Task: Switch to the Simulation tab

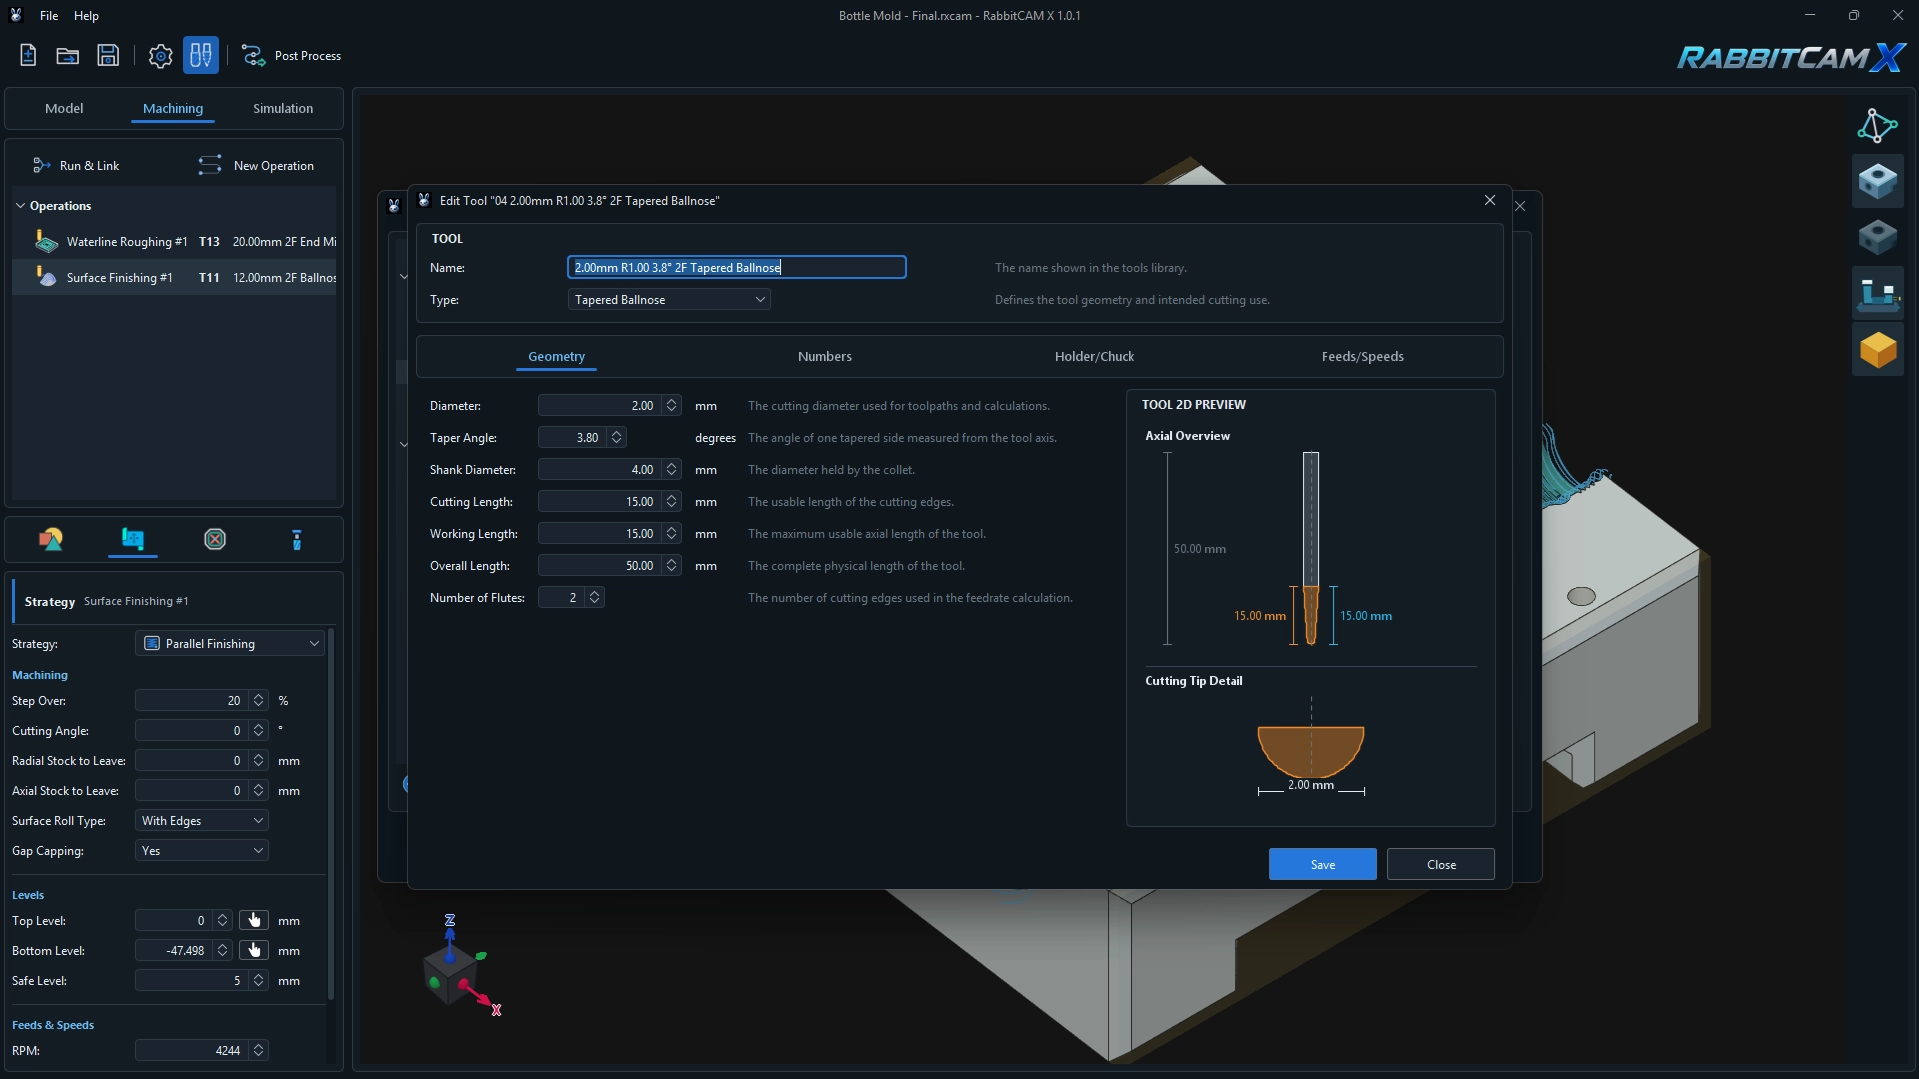Action: pos(283,108)
